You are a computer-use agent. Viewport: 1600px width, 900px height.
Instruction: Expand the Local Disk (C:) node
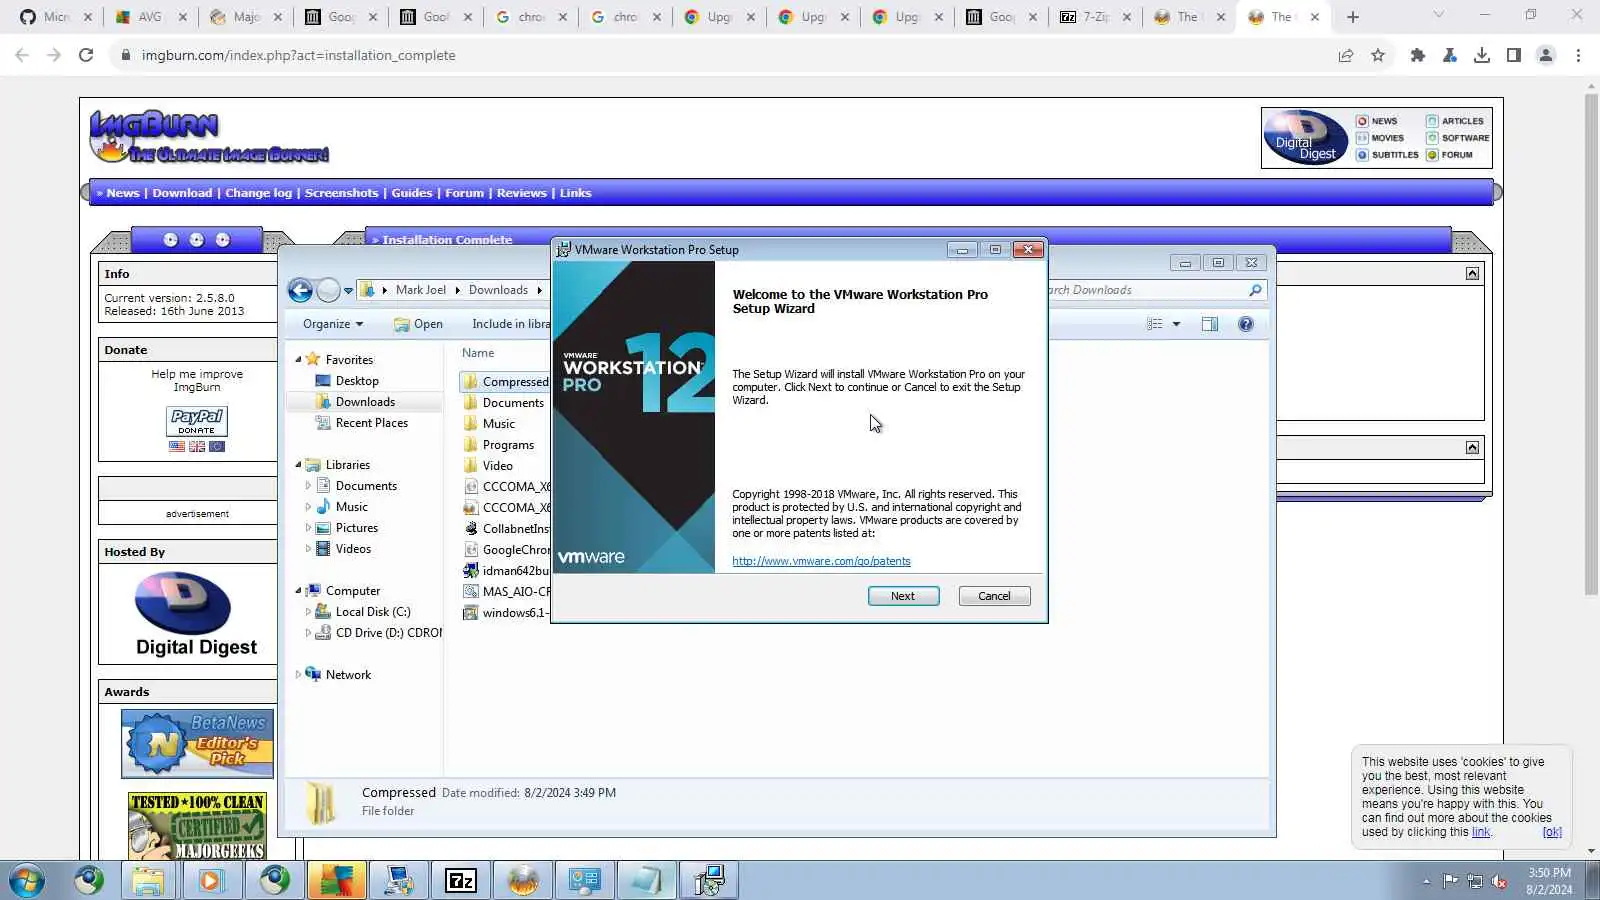click(x=308, y=612)
